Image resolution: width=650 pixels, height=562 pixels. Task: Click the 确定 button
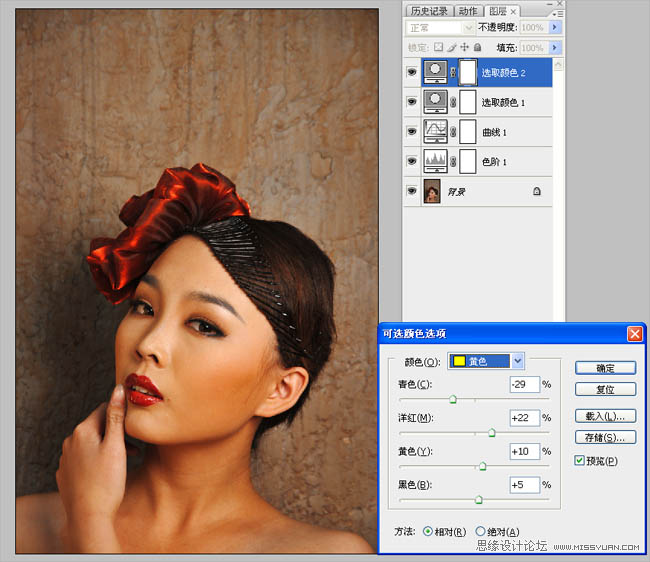pyautogui.click(x=606, y=368)
